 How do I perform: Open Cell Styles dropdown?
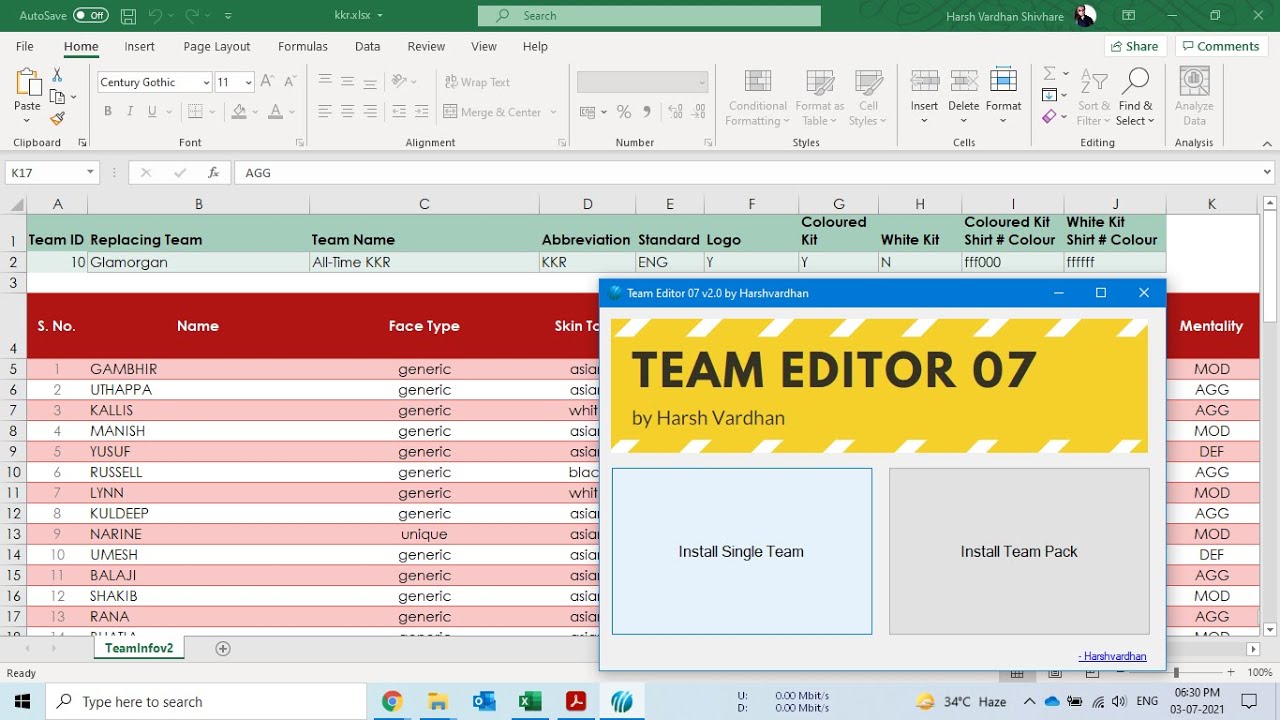pos(868,97)
